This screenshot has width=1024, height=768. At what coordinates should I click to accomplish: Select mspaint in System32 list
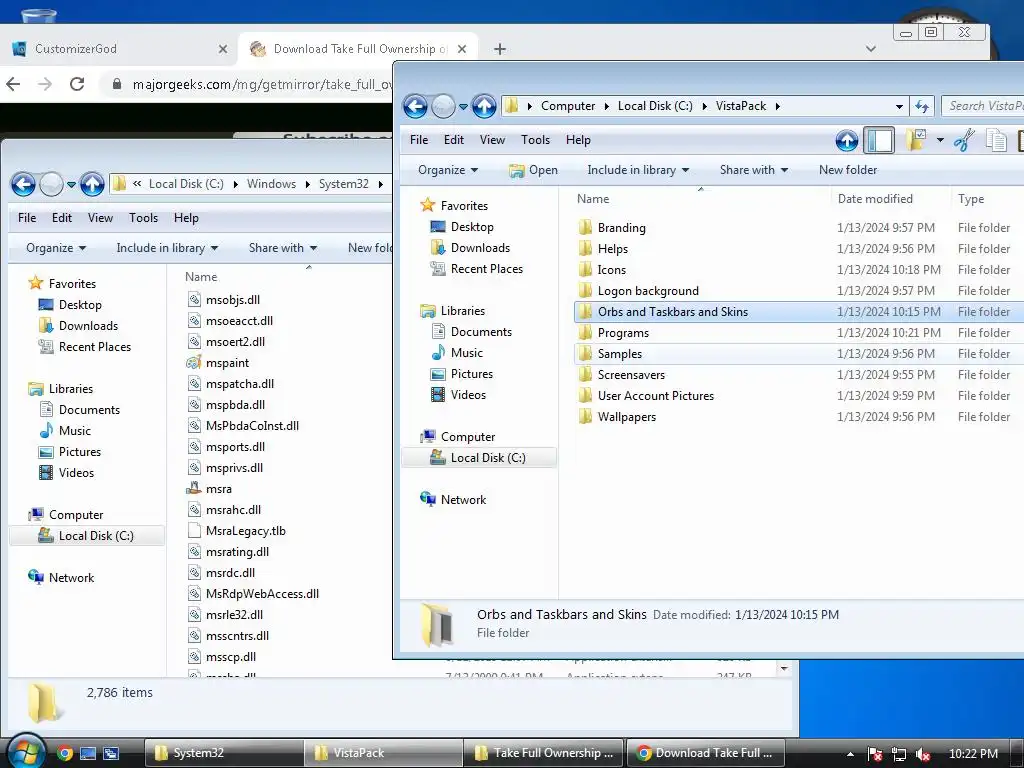tap(227, 363)
